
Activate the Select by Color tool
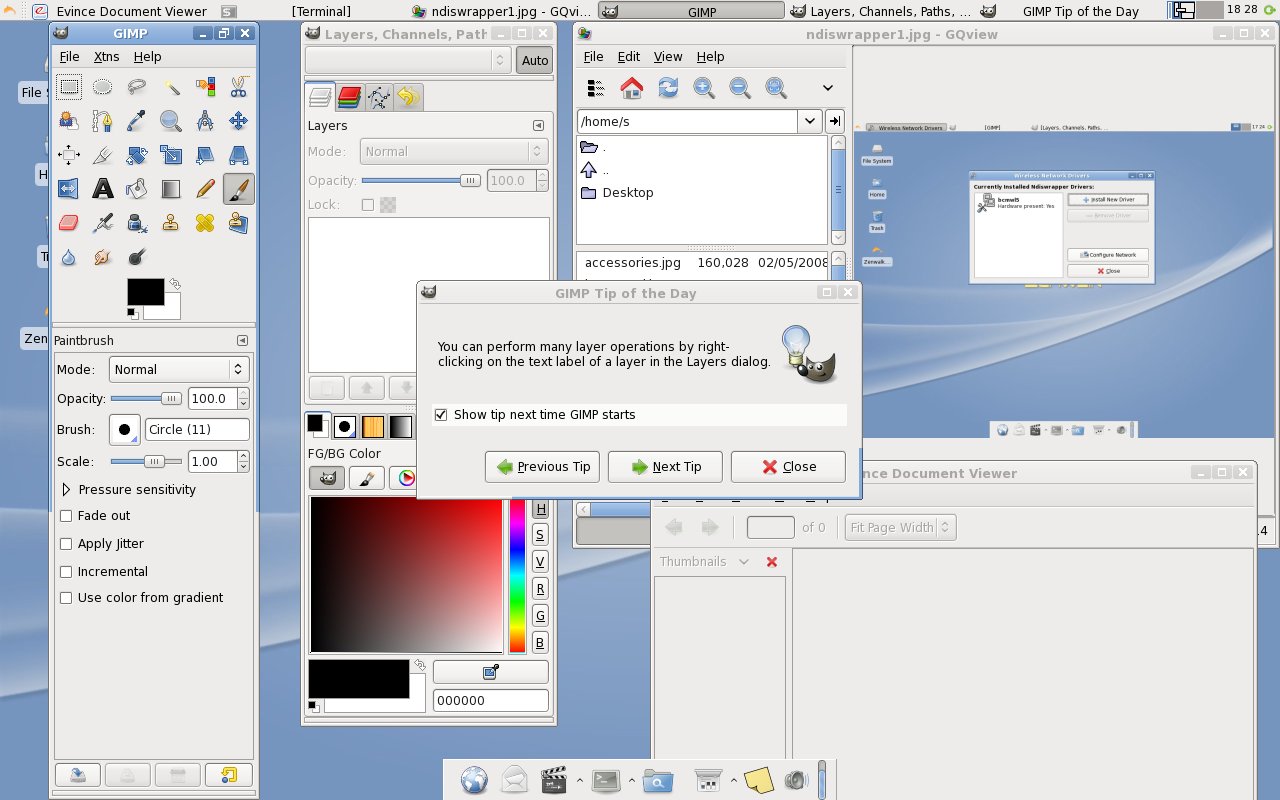point(205,87)
